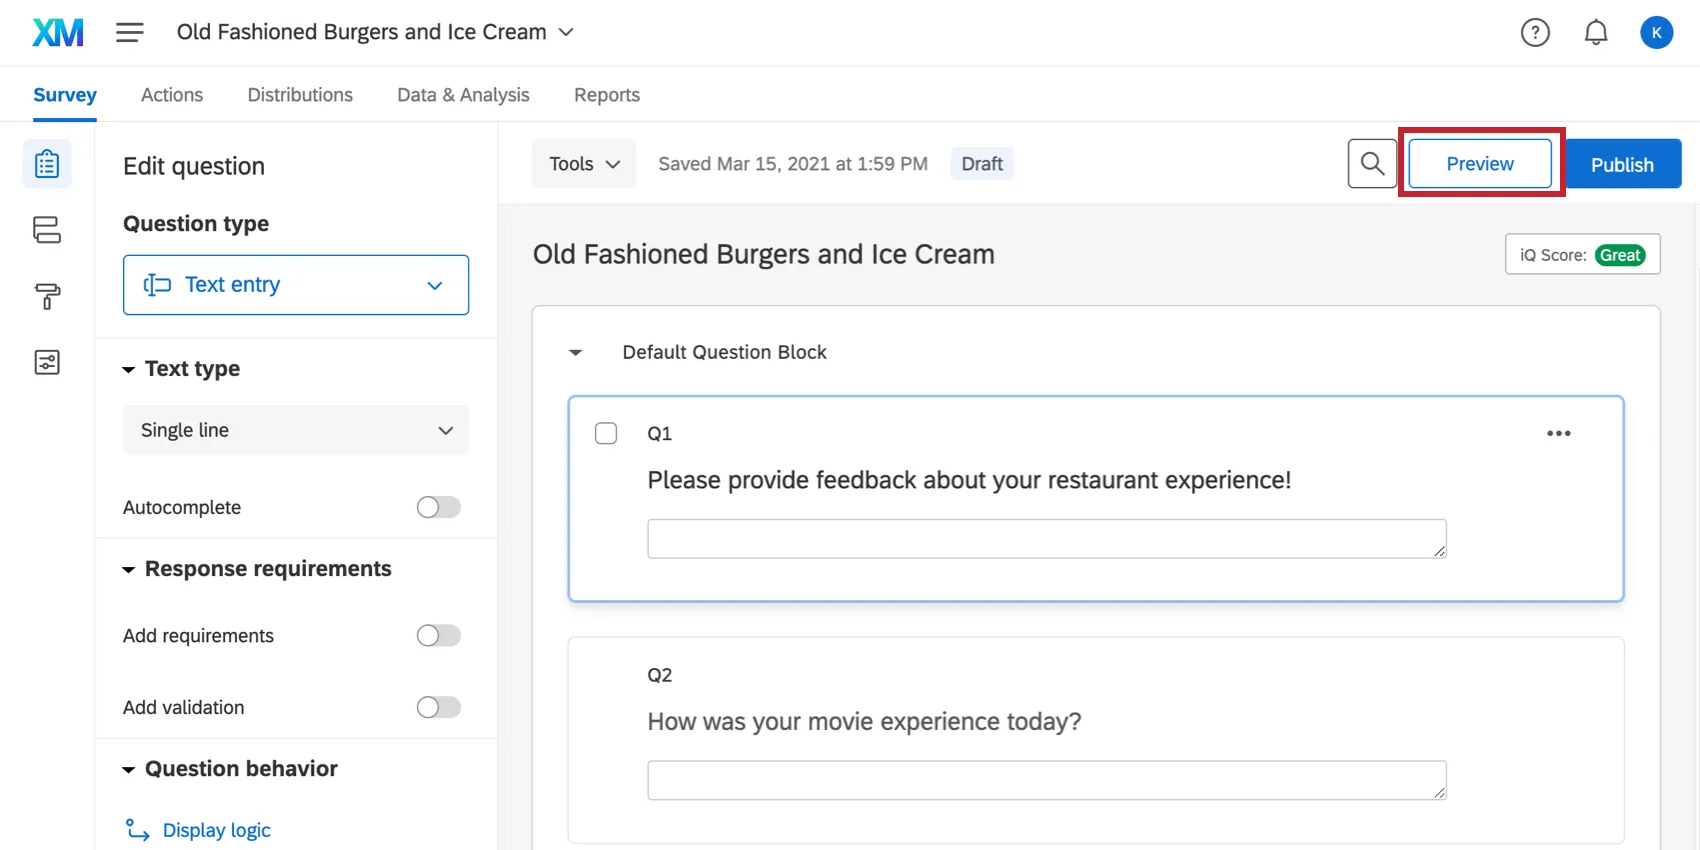The width and height of the screenshot is (1700, 850).
Task: Open the Tools dropdown menu
Action: click(584, 164)
